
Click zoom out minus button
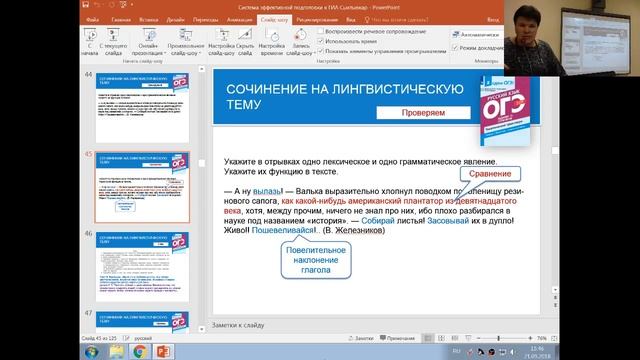point(478,338)
